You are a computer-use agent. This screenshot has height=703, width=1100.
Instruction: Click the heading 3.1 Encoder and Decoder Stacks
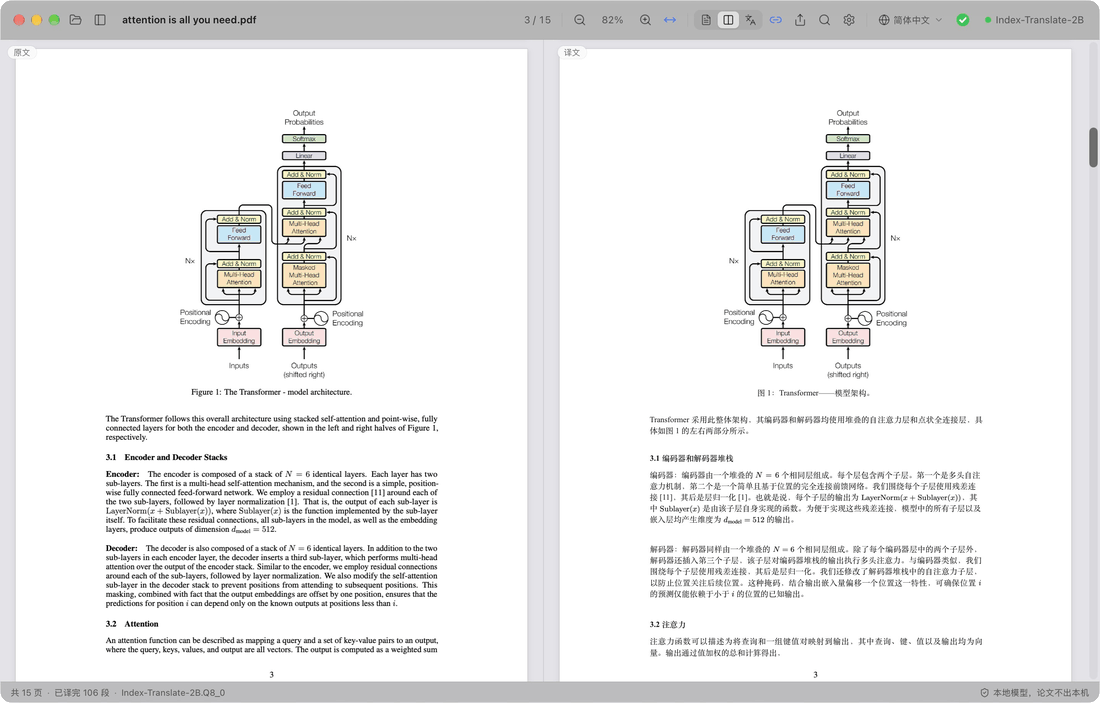(x=166, y=457)
